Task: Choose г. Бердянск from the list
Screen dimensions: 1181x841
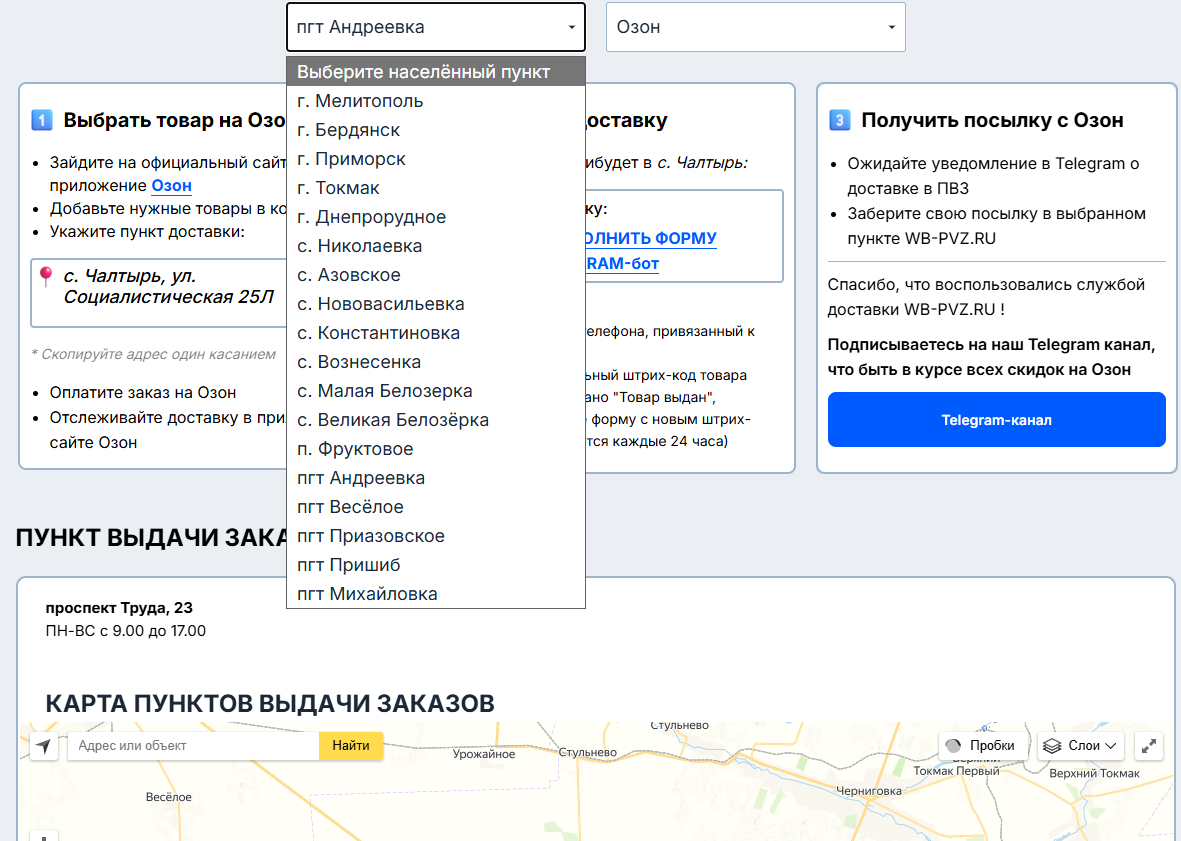Action: click(436, 130)
